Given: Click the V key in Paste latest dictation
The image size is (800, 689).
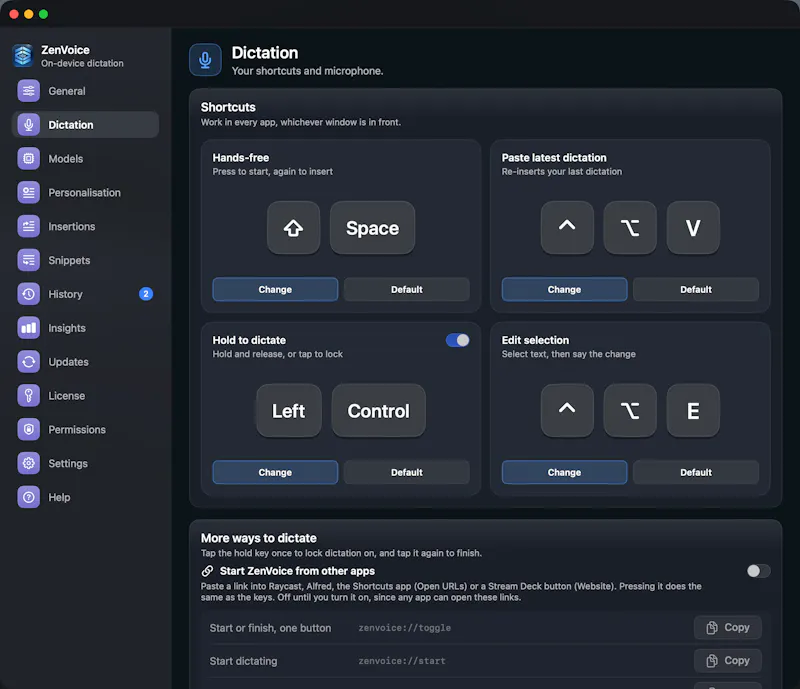Looking at the screenshot, I should point(693,228).
